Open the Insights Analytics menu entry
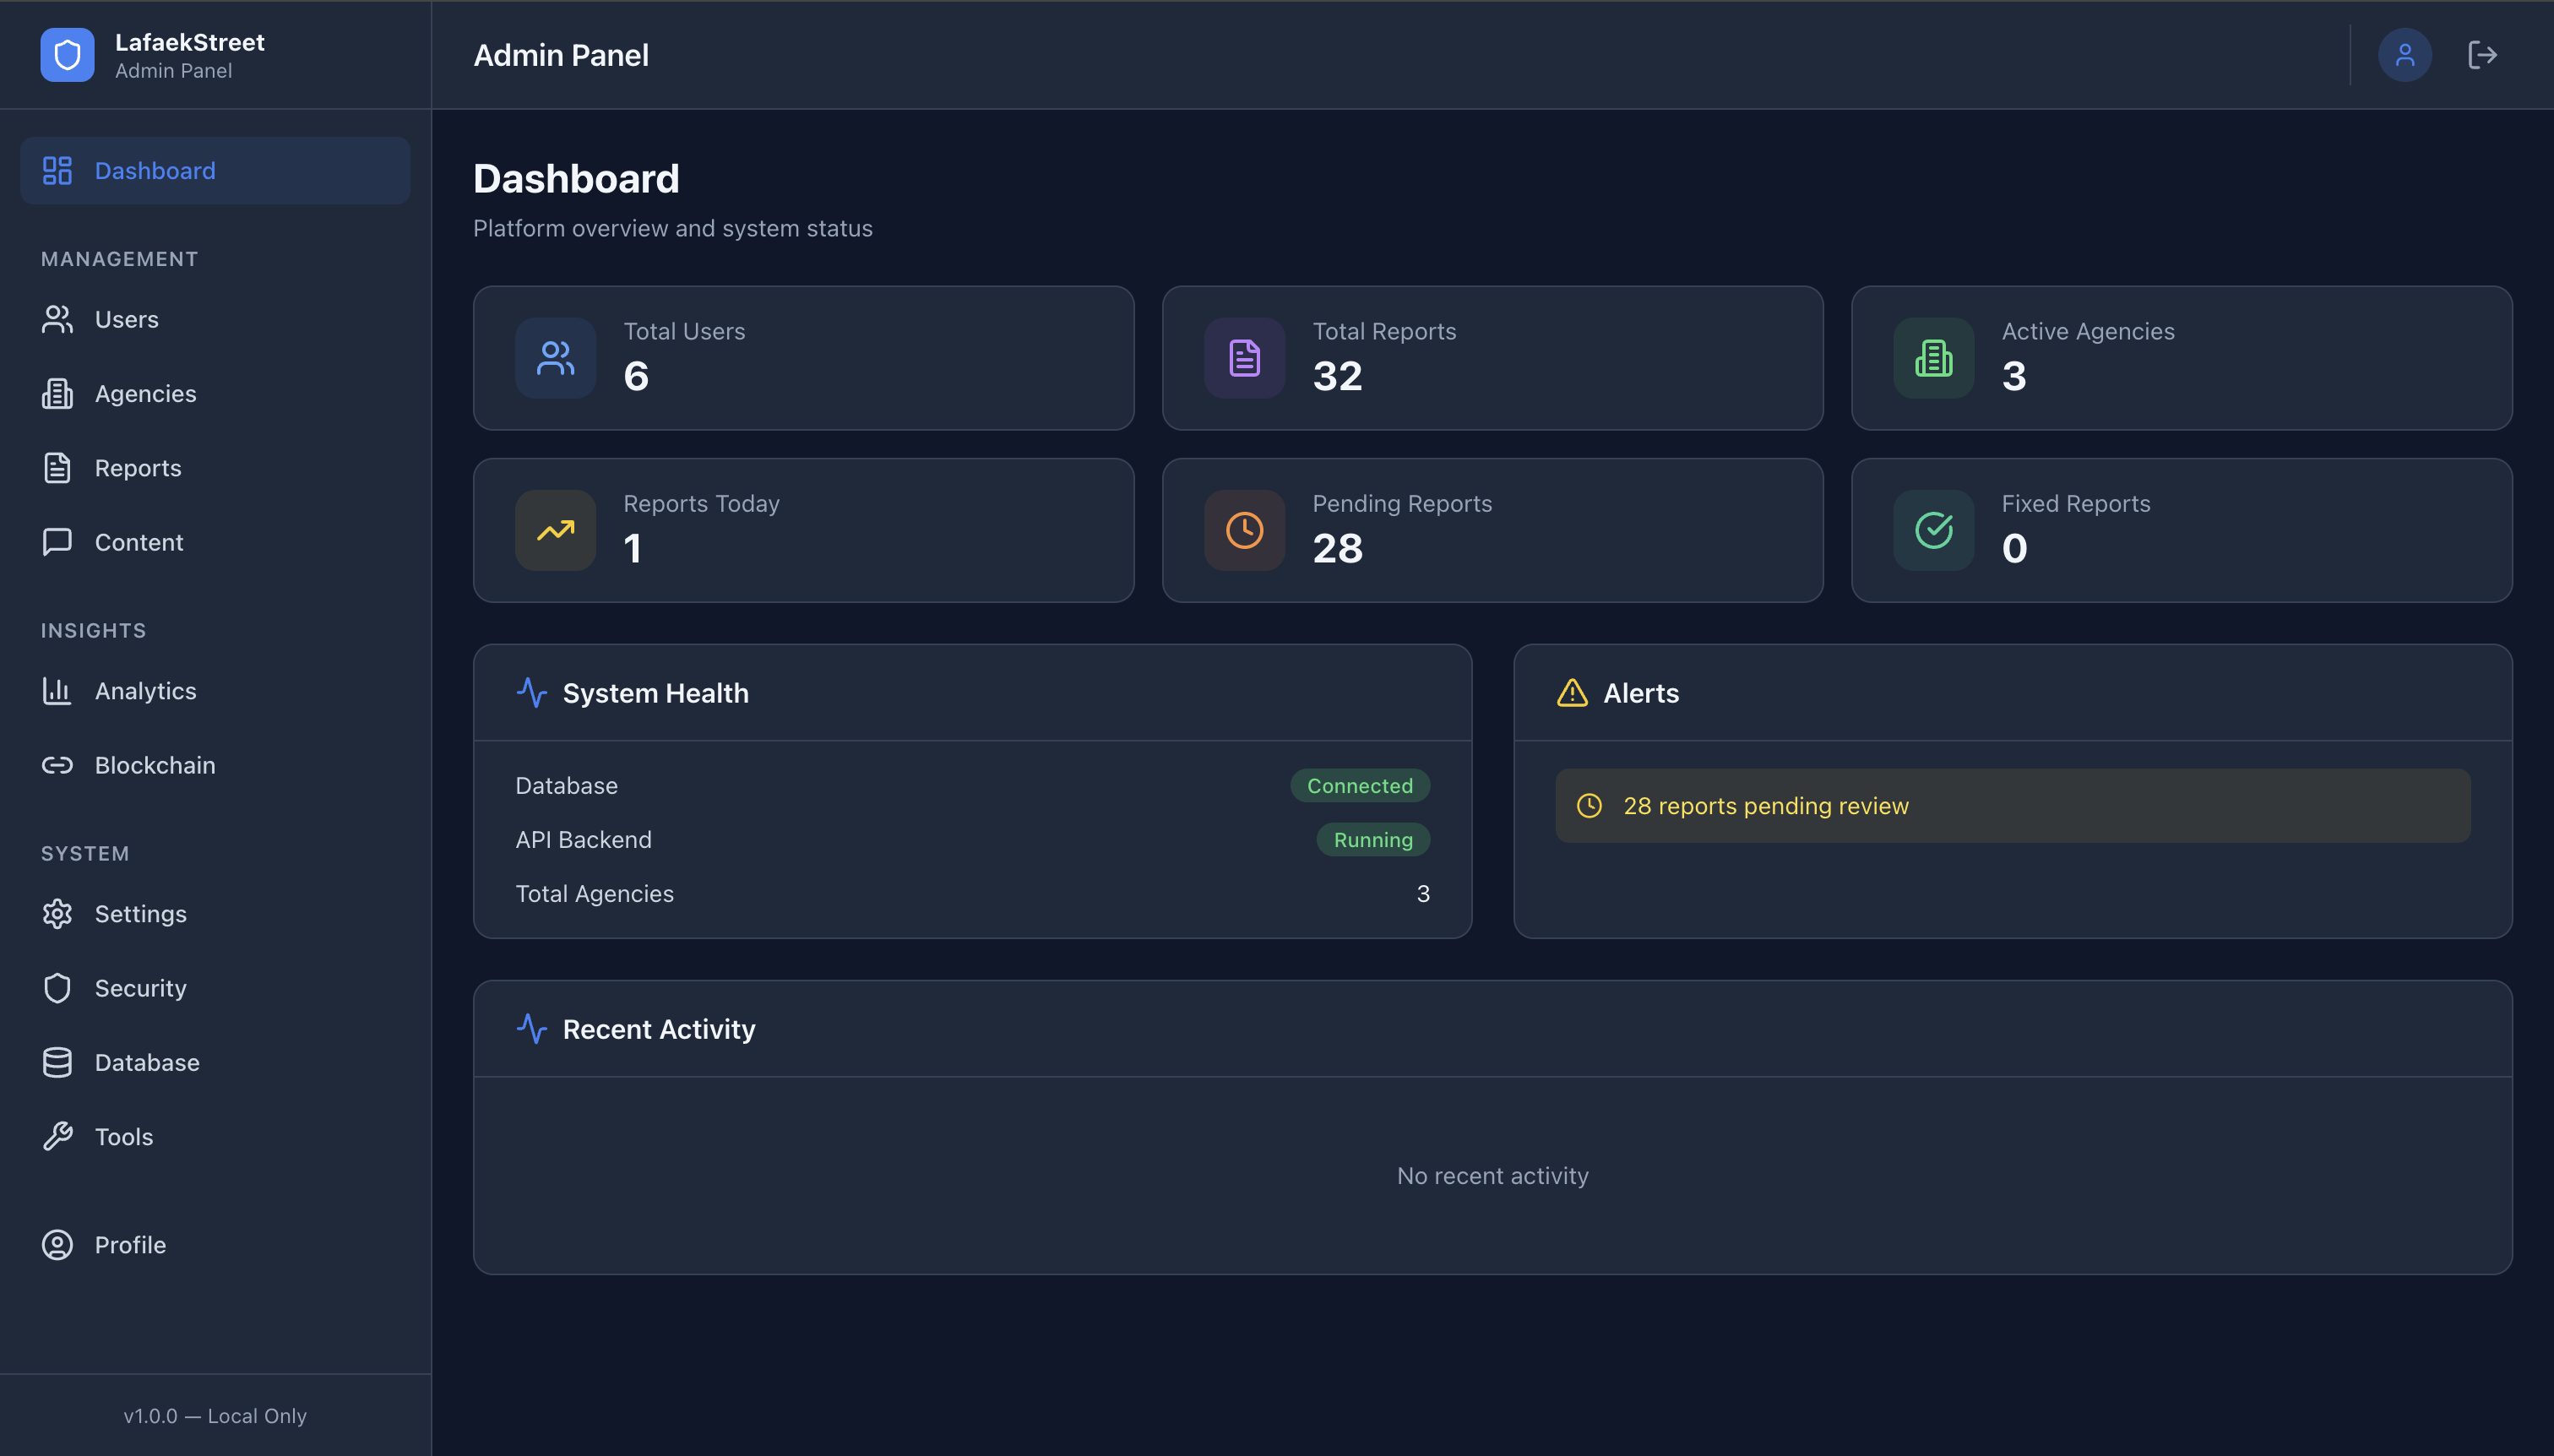 145,690
